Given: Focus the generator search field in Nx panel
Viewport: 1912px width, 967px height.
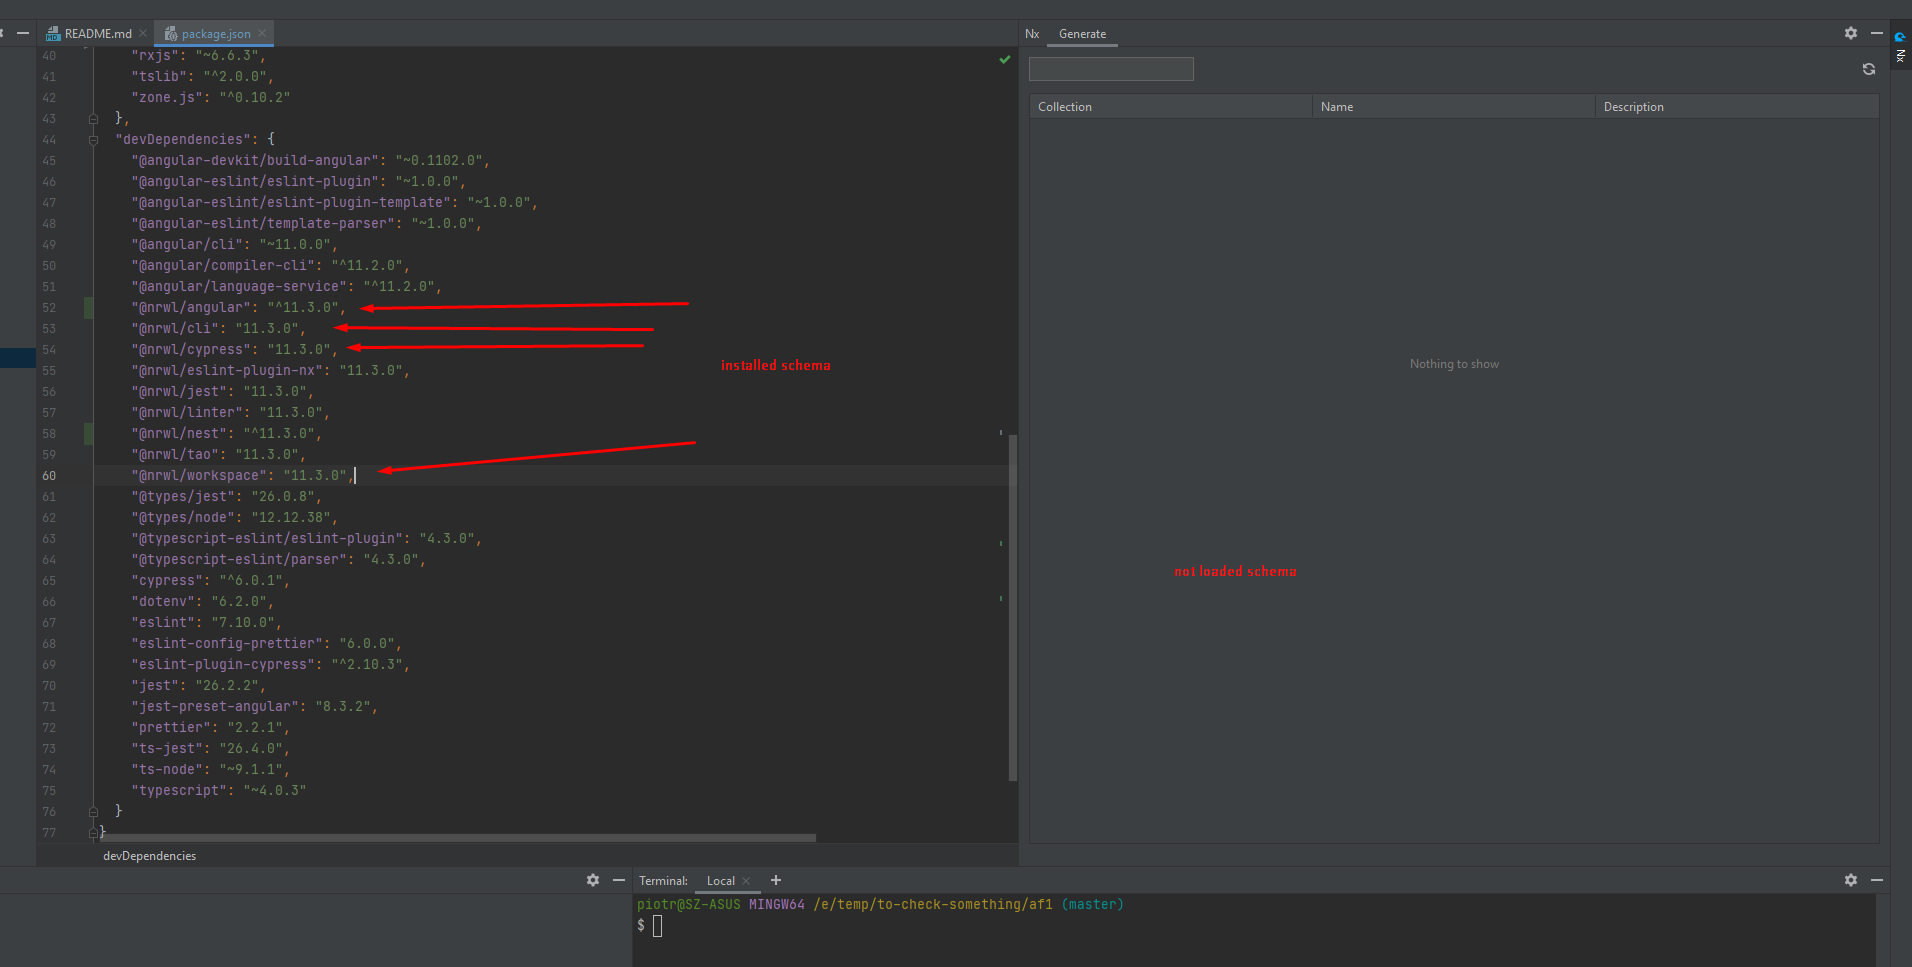Looking at the screenshot, I should point(1110,69).
